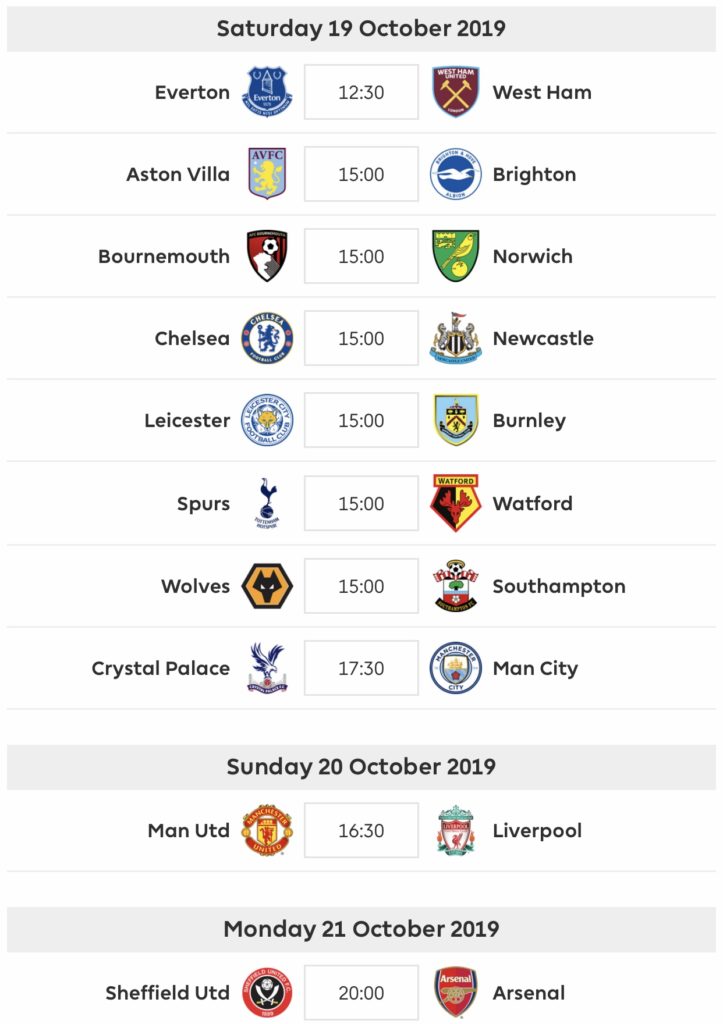The height and width of the screenshot is (1024, 723).
Task: Select the Sunday 20 October 2019 header
Action: (361, 767)
